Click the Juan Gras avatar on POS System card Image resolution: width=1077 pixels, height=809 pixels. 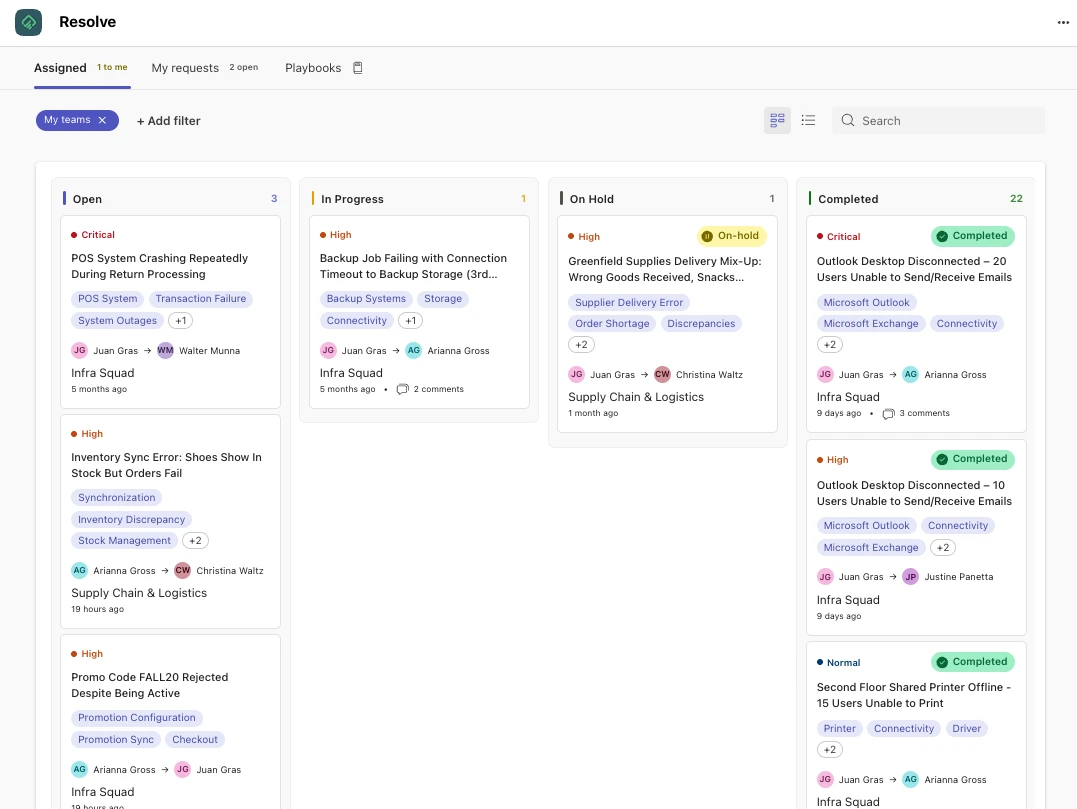pyautogui.click(x=80, y=350)
